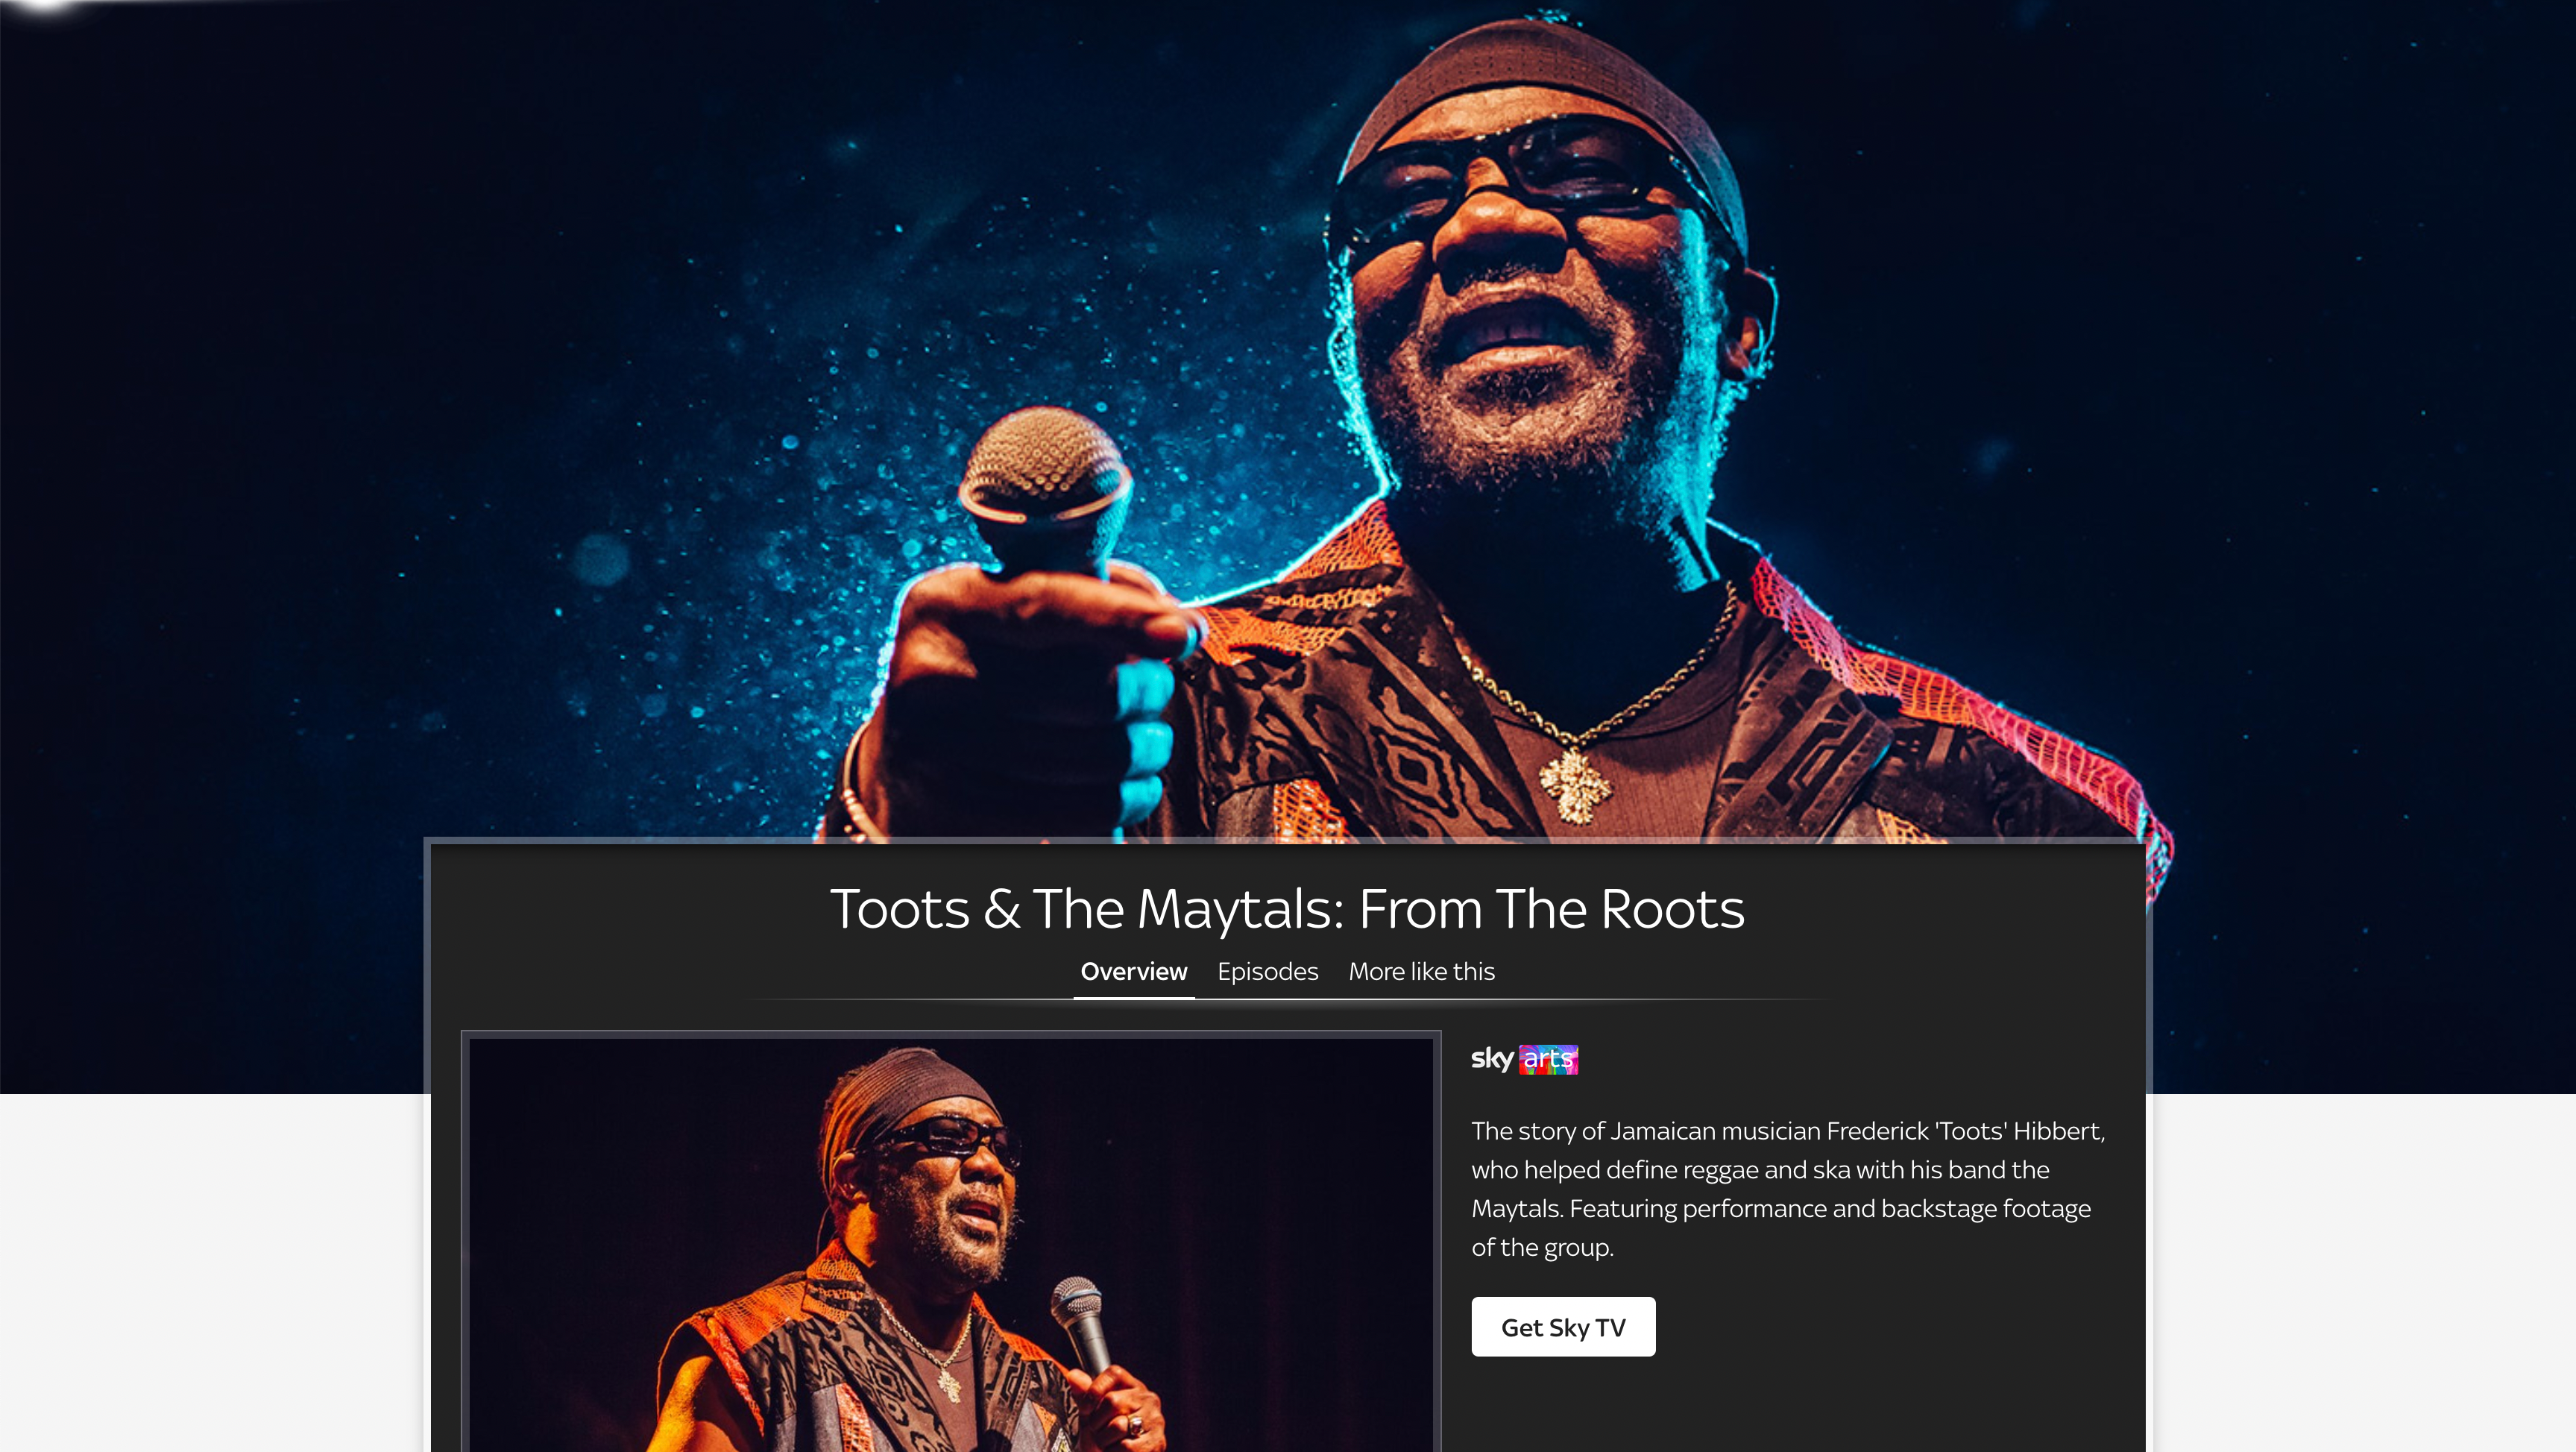Screen dimensions: 2576x1452
Task: Open the Sky Arts channel logo
Action: pyautogui.click(x=1524, y=1059)
